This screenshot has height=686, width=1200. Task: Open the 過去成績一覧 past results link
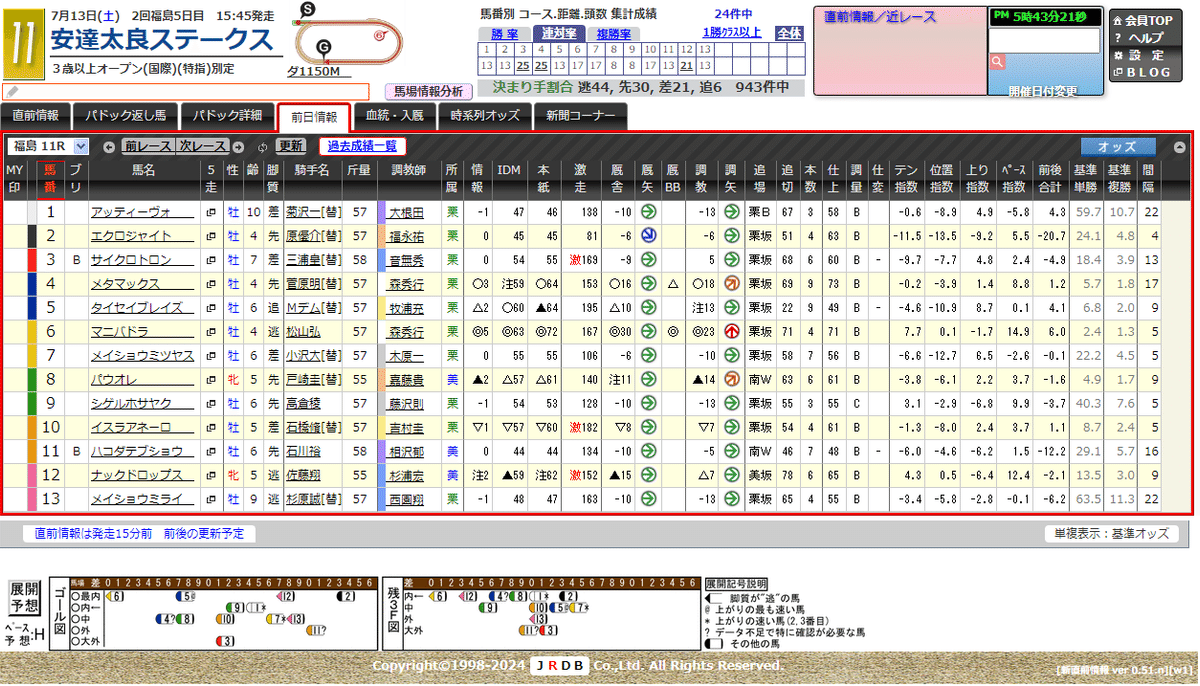(x=361, y=144)
